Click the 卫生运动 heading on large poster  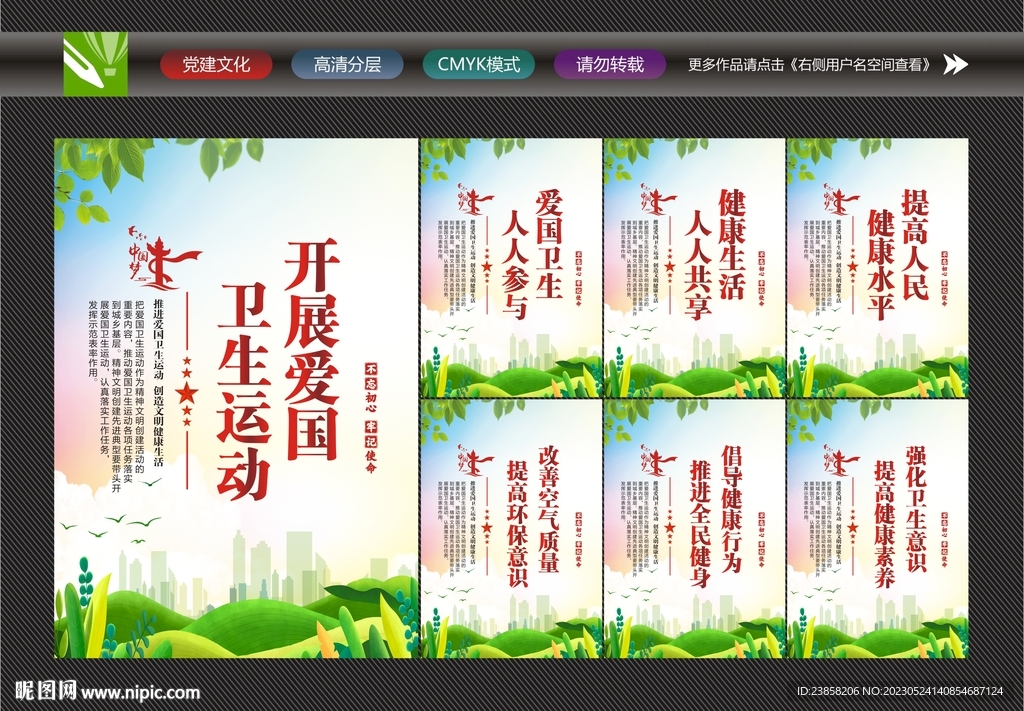[x=244, y=392]
